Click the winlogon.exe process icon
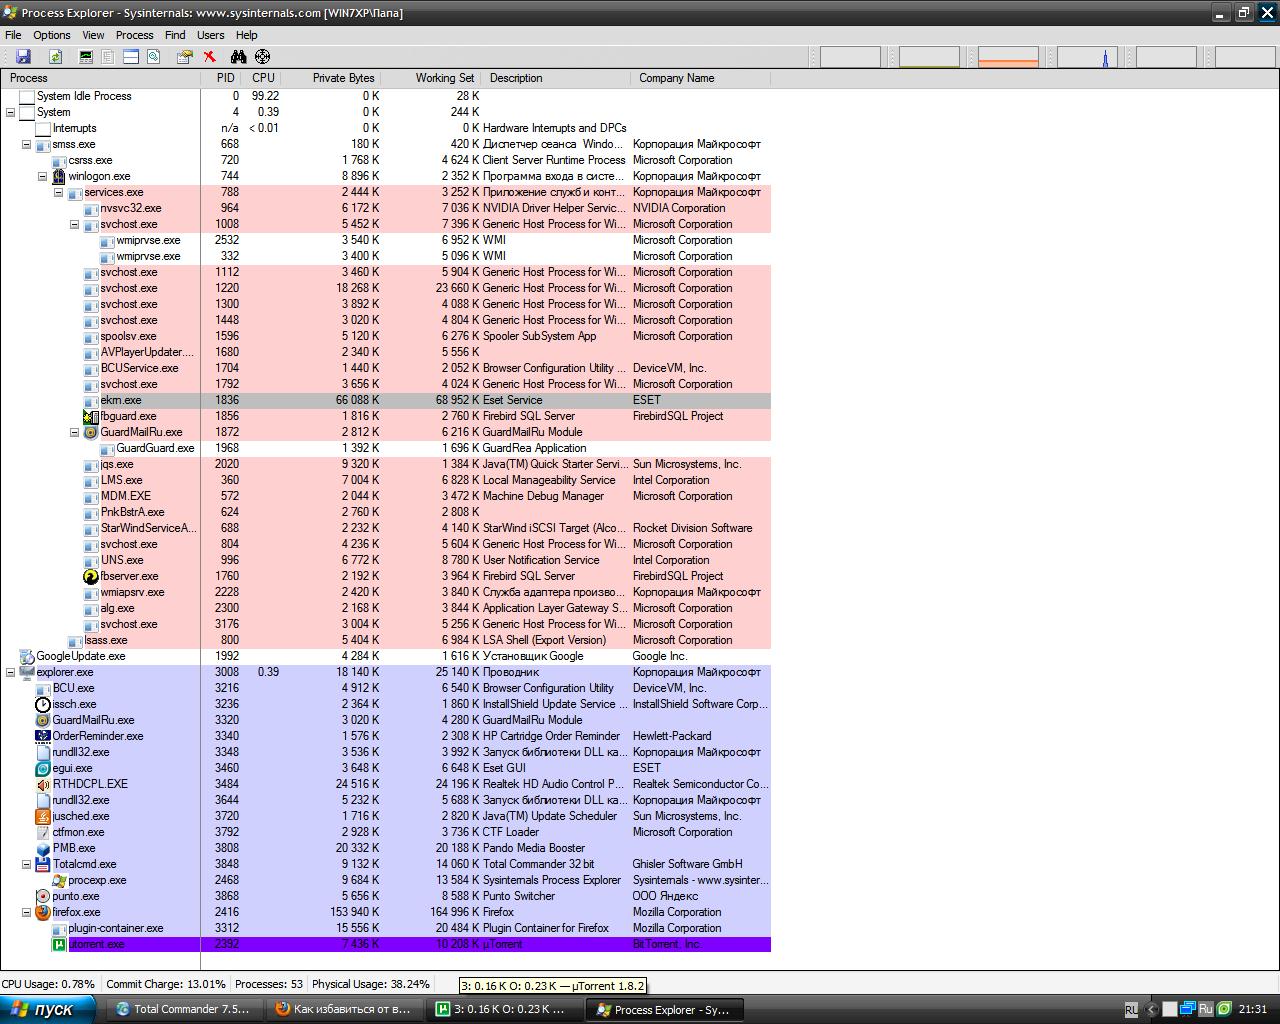Image resolution: width=1280 pixels, height=1024 pixels. coord(59,176)
